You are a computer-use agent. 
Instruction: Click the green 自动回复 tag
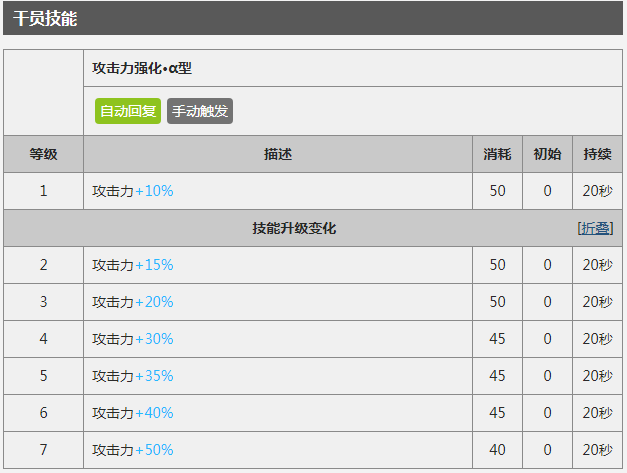tap(128, 111)
